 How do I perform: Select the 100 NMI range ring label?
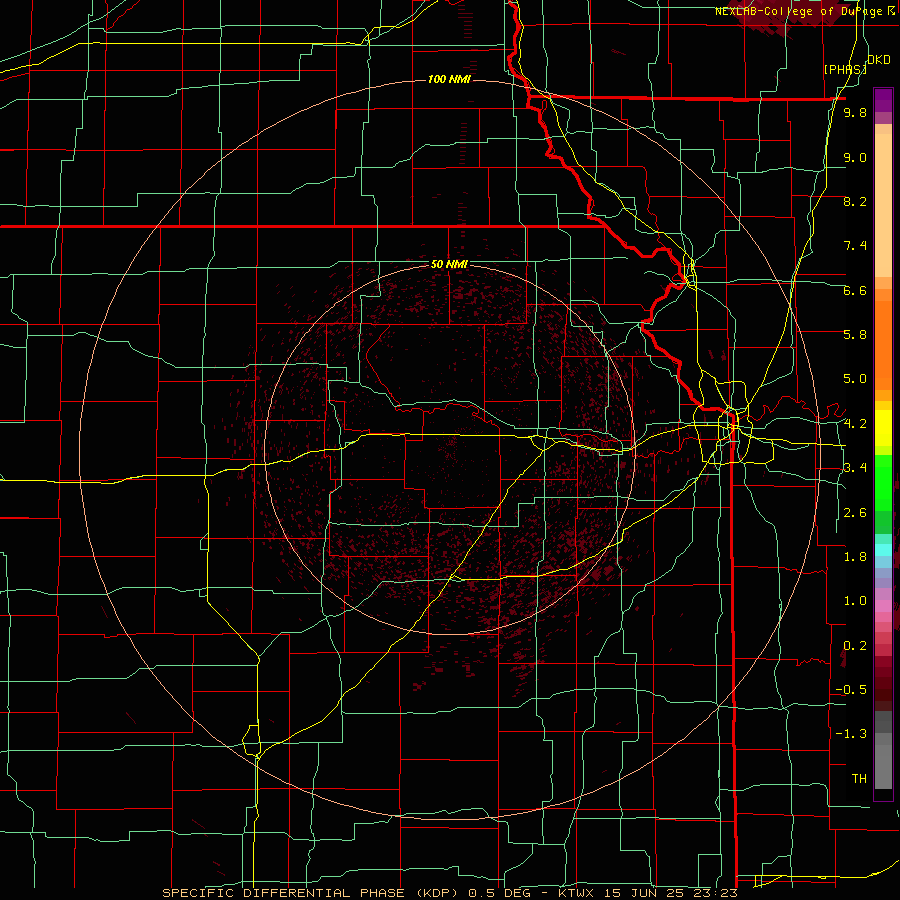coord(449,79)
